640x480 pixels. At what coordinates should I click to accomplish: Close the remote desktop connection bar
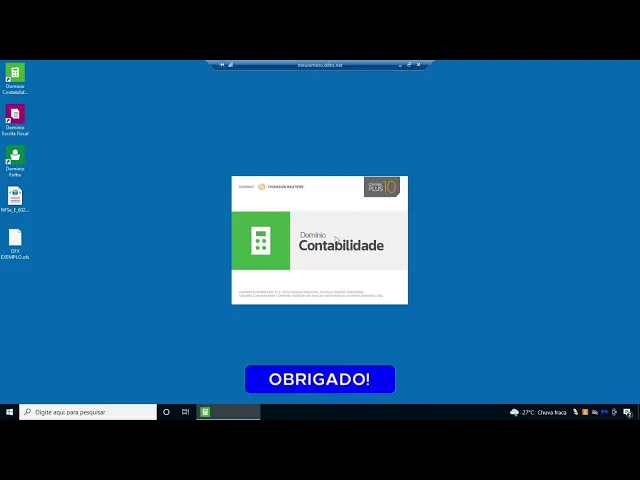418,65
